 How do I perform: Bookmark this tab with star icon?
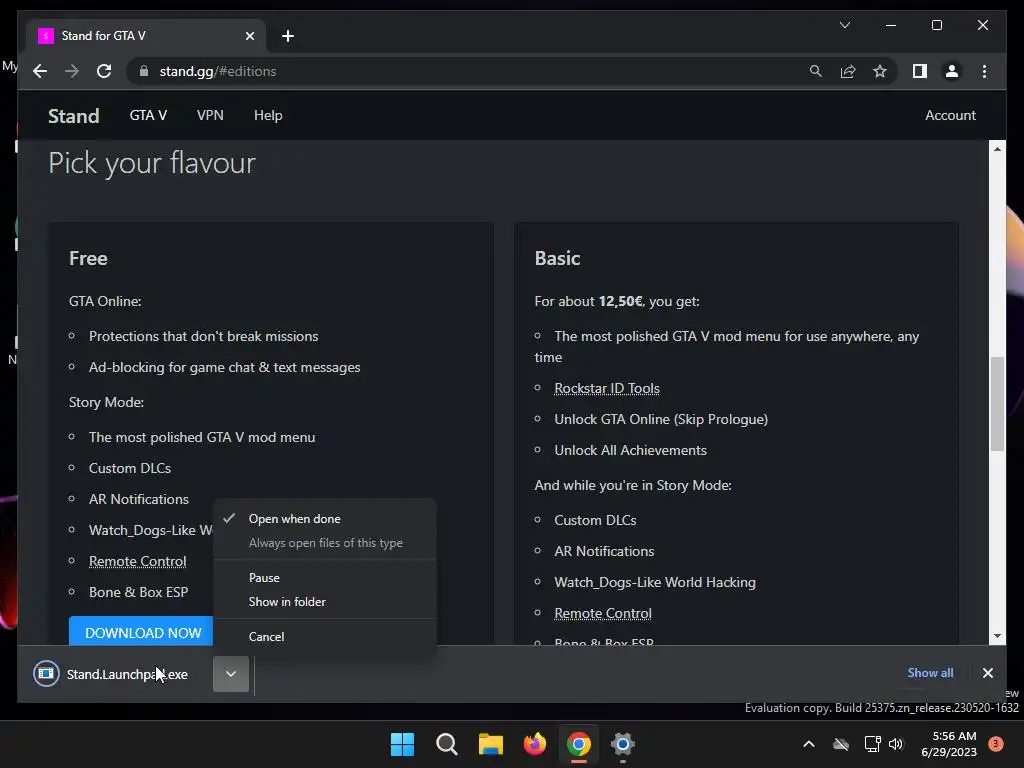tap(880, 71)
